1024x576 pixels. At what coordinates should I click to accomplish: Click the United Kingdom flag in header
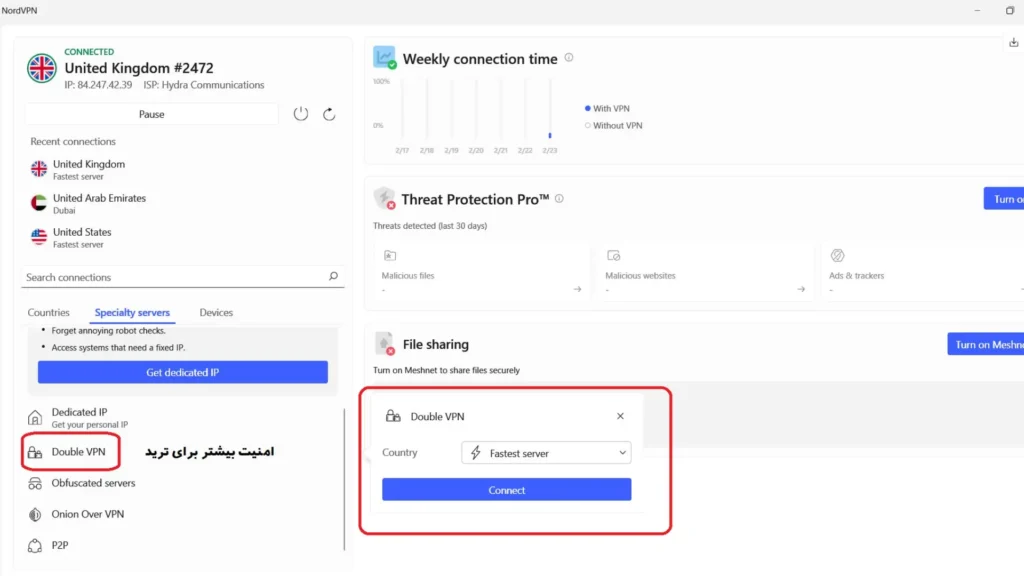[x=41, y=68]
